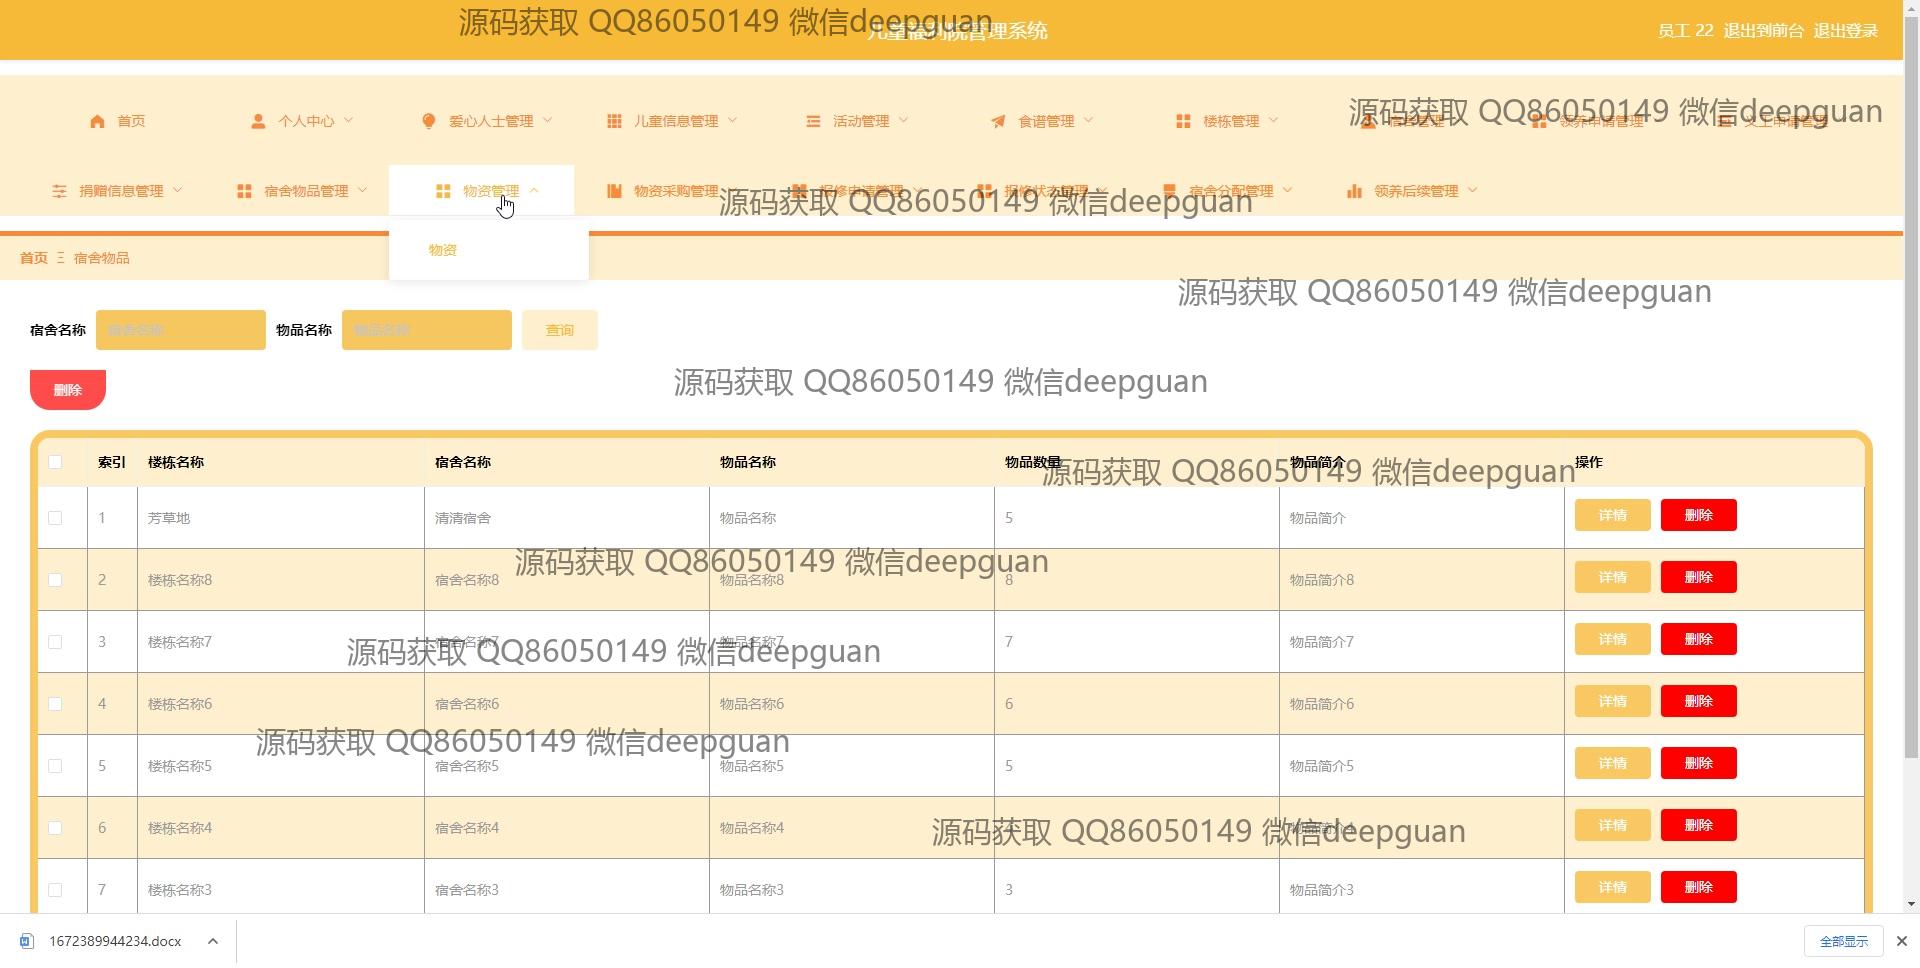1920x968 pixels.
Task: Click the 活动管理 list icon
Action: (x=813, y=121)
